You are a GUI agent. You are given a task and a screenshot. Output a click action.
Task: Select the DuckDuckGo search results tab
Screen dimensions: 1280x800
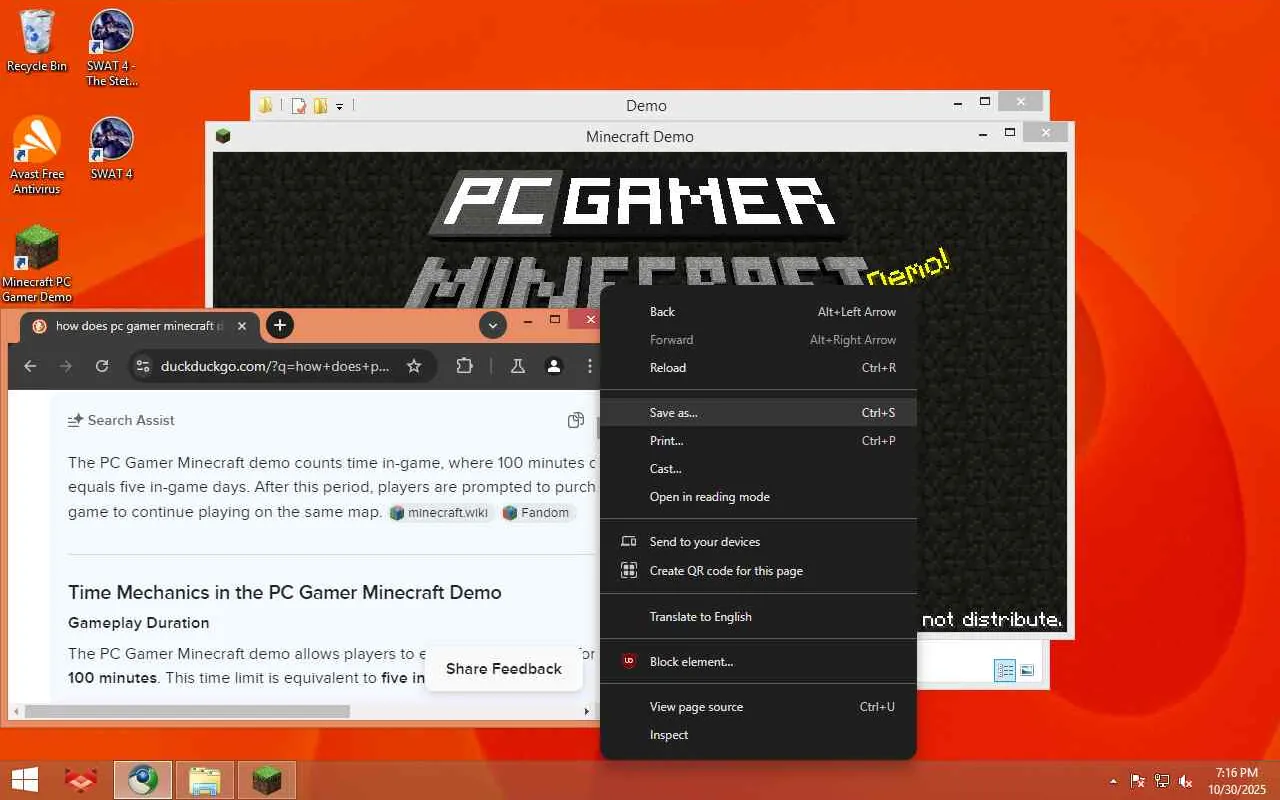pos(140,326)
